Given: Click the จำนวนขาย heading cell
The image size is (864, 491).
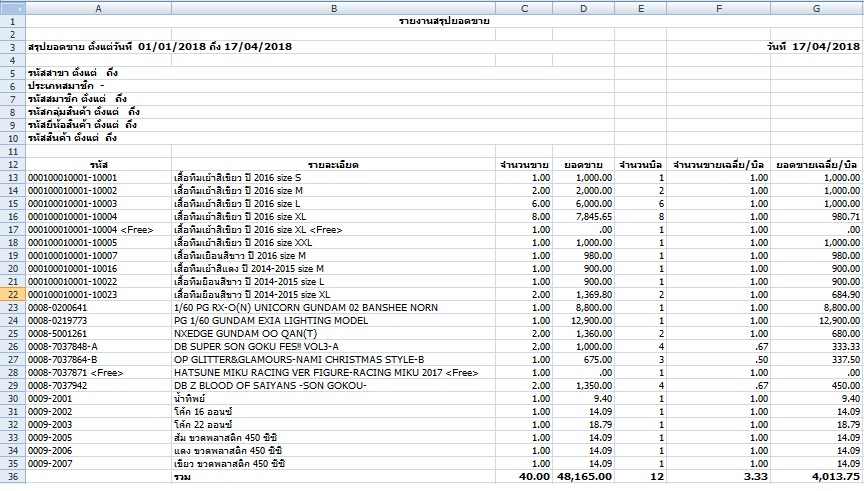Looking at the screenshot, I should coord(524,165).
